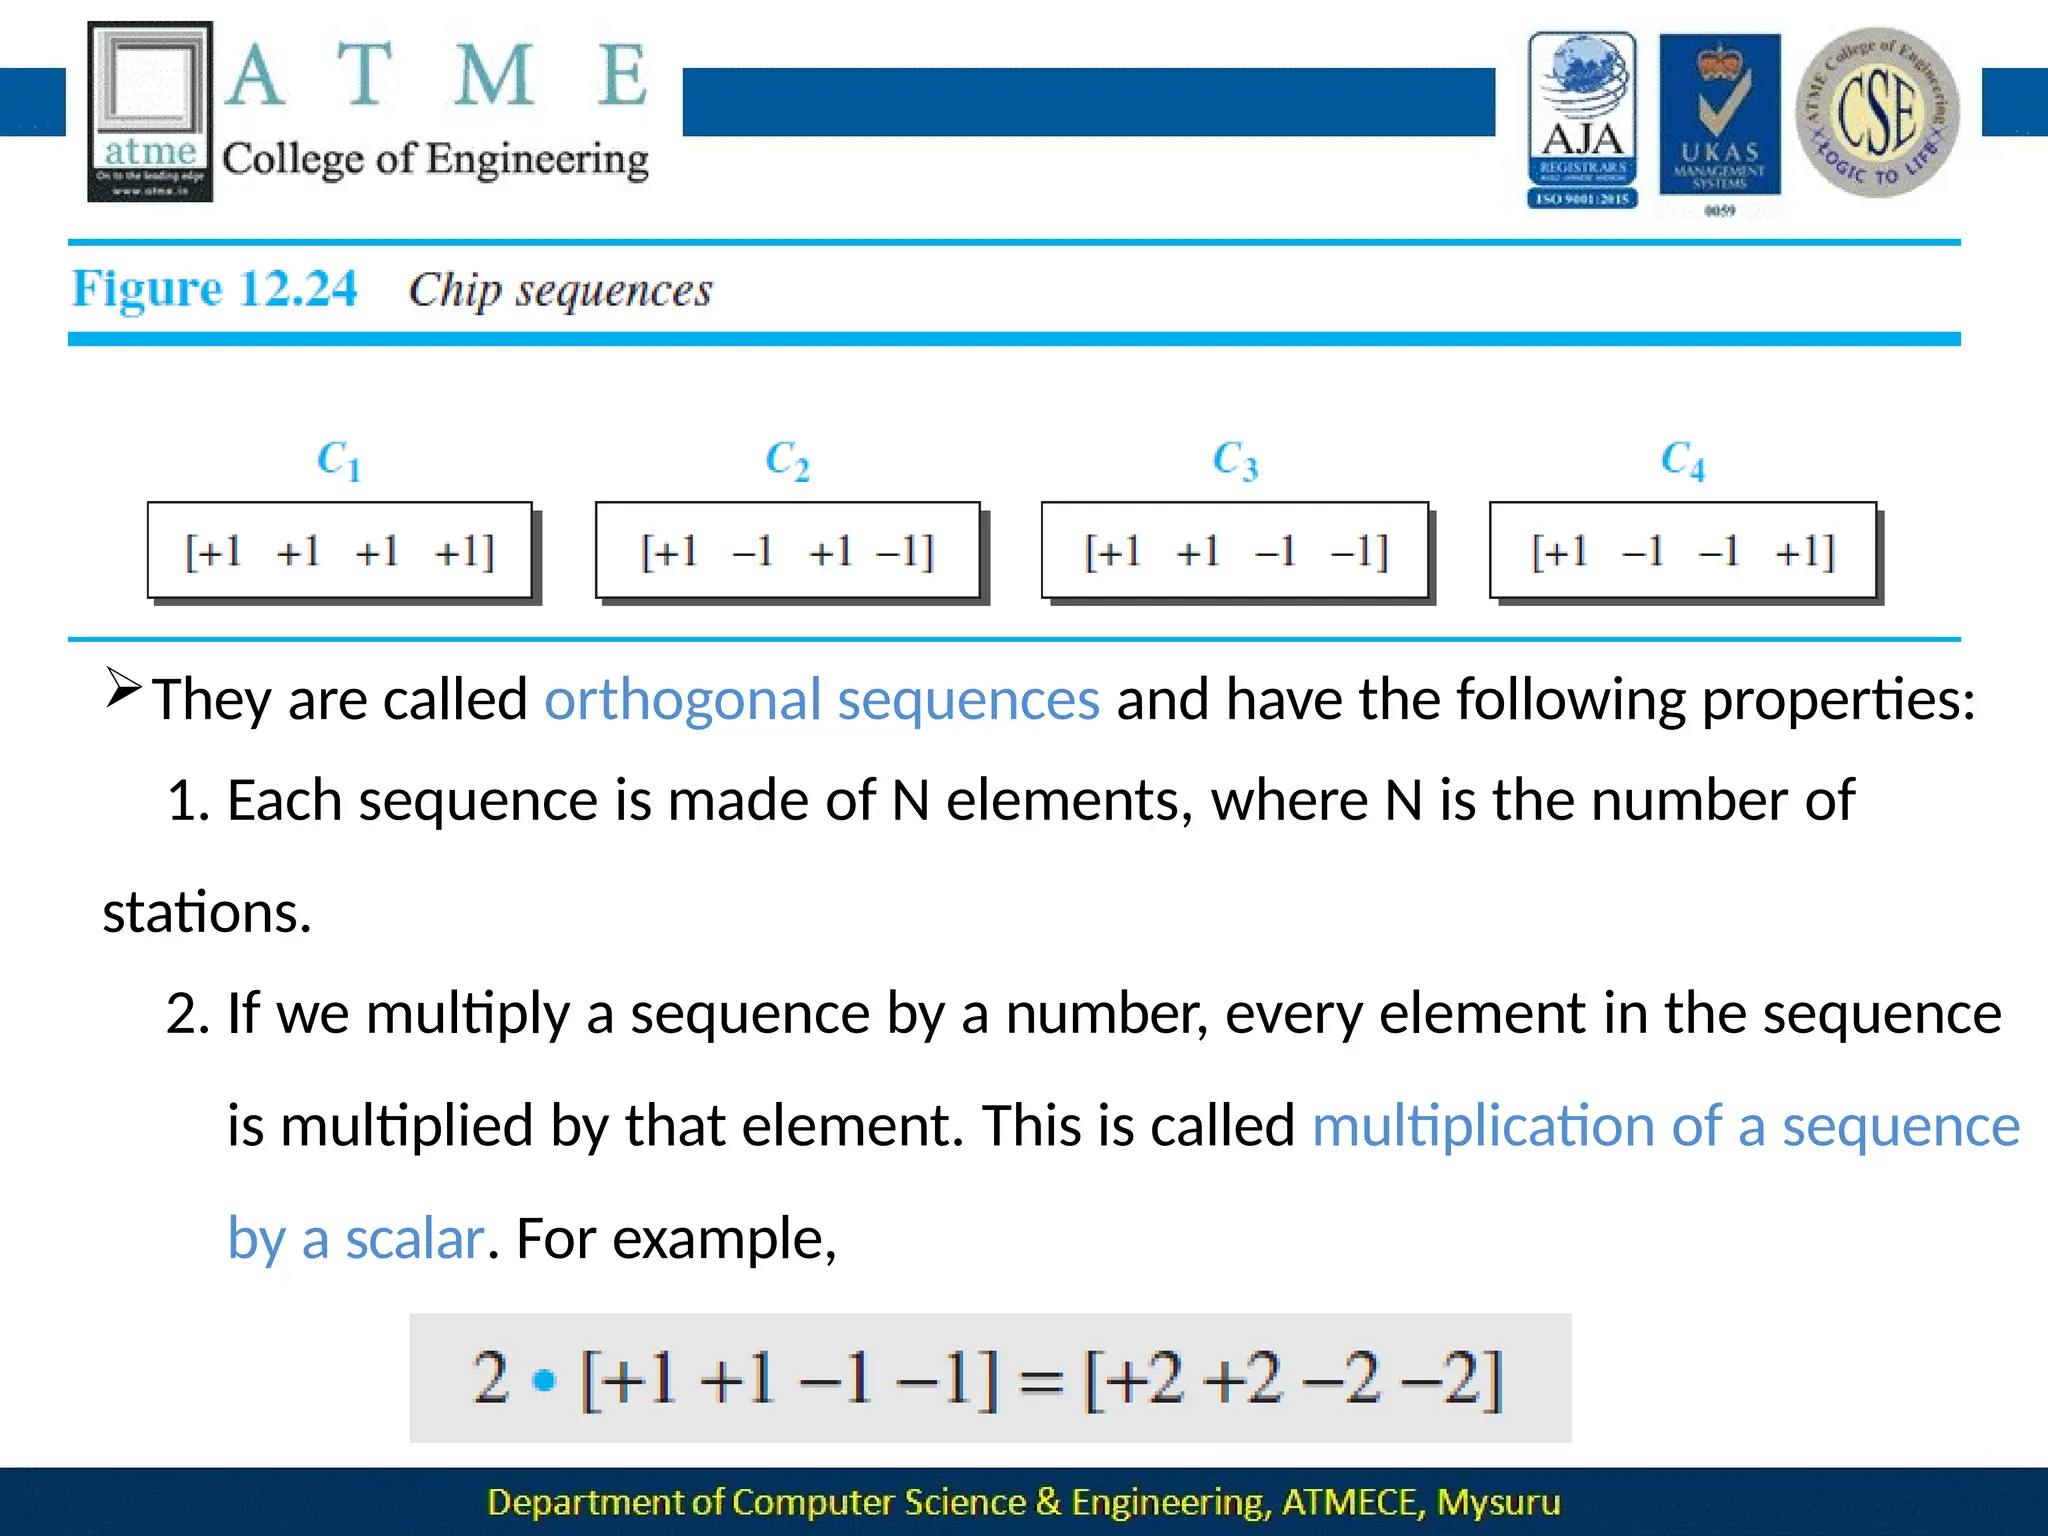Viewport: 2048px width, 1536px height.
Task: Click the C3 label
Action: (1235, 461)
